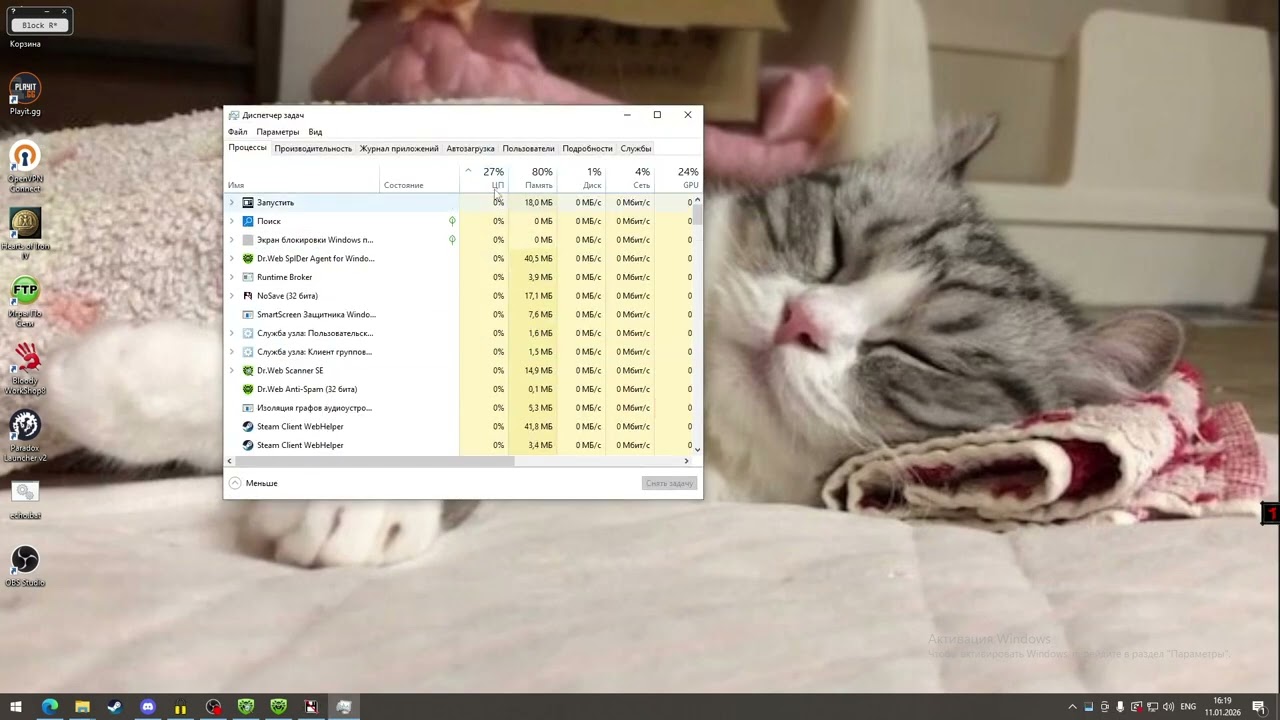
Task: Expand the Runtime Broker process
Action: click(x=232, y=277)
